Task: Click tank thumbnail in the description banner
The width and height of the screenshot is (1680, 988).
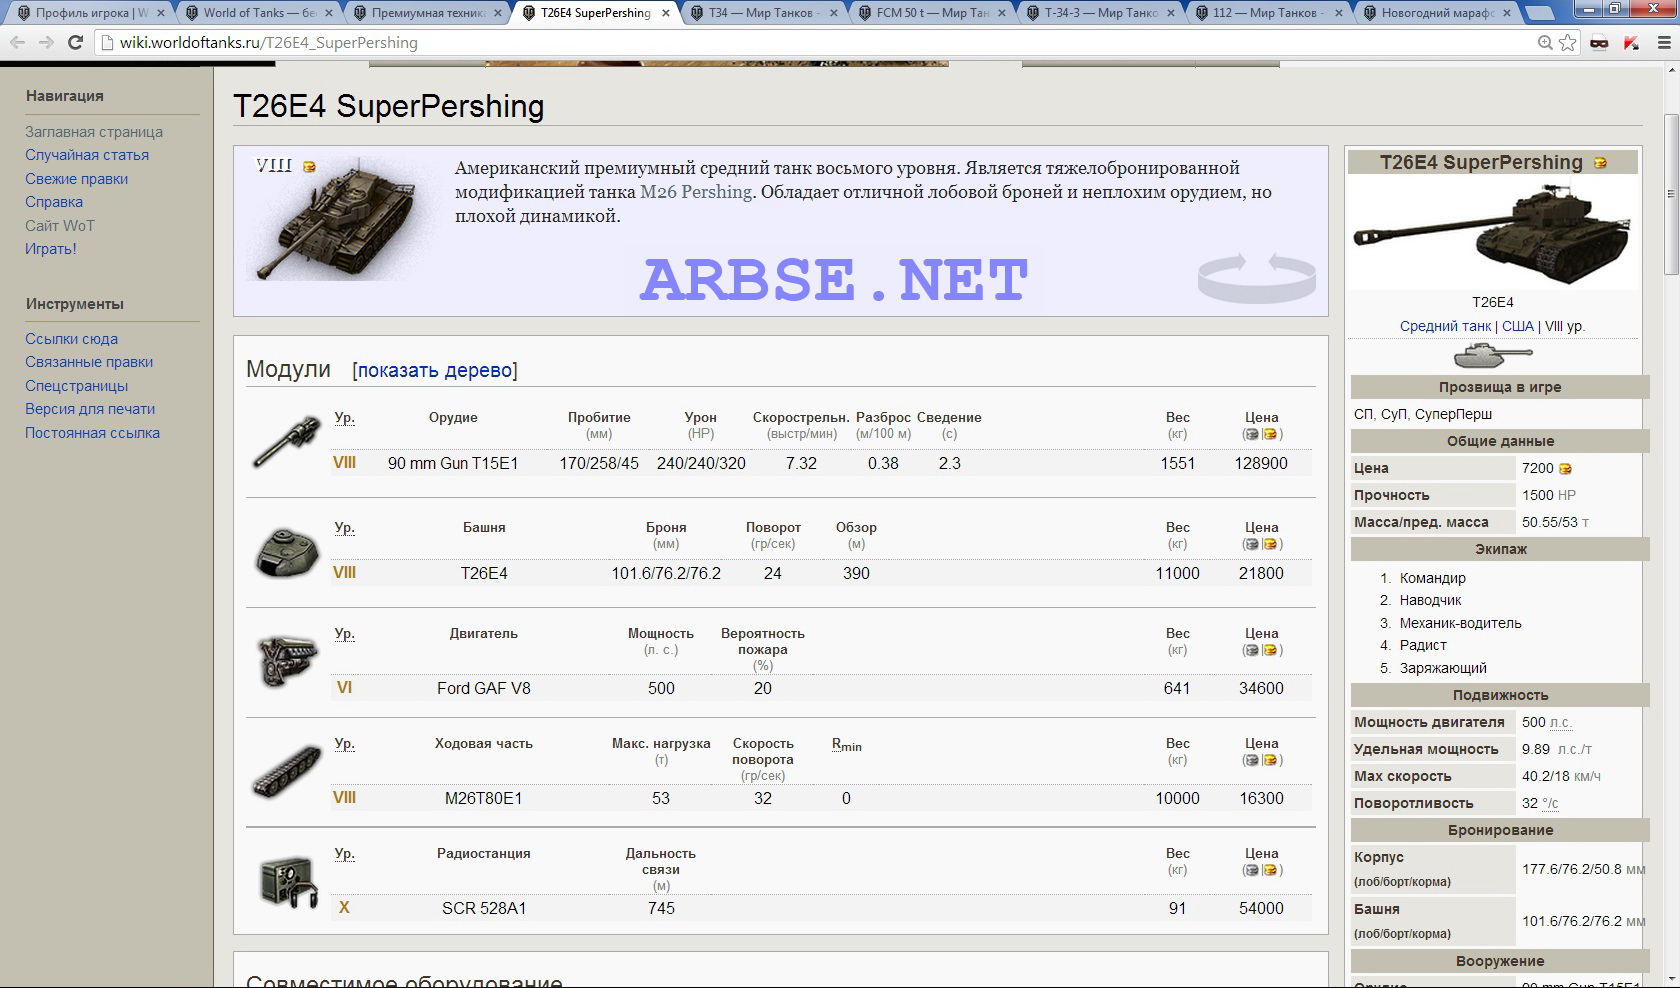Action: point(337,218)
